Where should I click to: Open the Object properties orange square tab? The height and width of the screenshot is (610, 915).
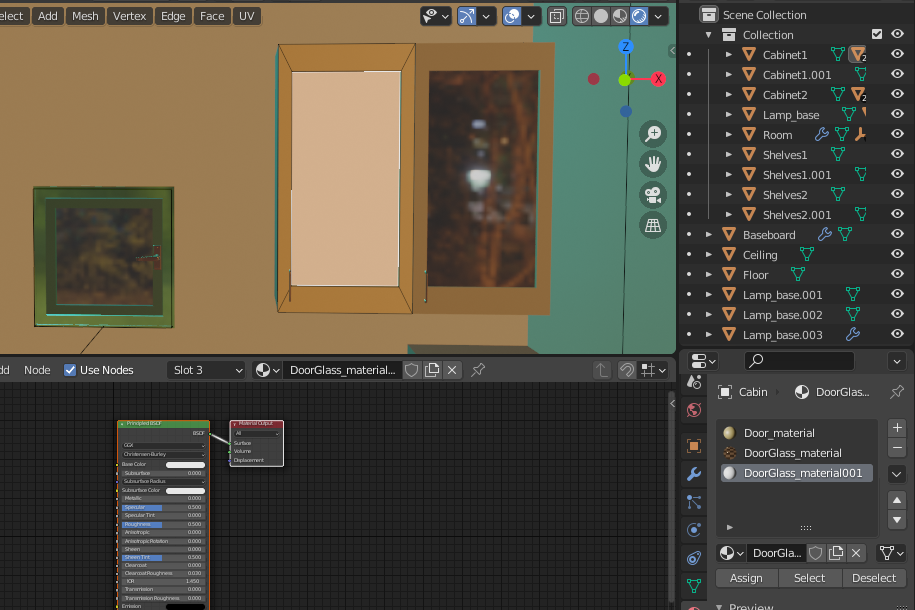pyautogui.click(x=694, y=446)
